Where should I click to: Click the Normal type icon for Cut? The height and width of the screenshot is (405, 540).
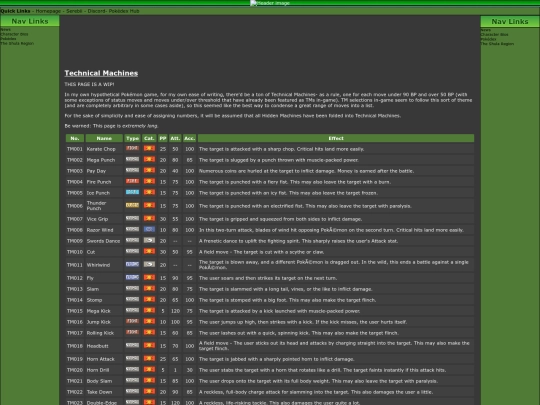pos(132,251)
